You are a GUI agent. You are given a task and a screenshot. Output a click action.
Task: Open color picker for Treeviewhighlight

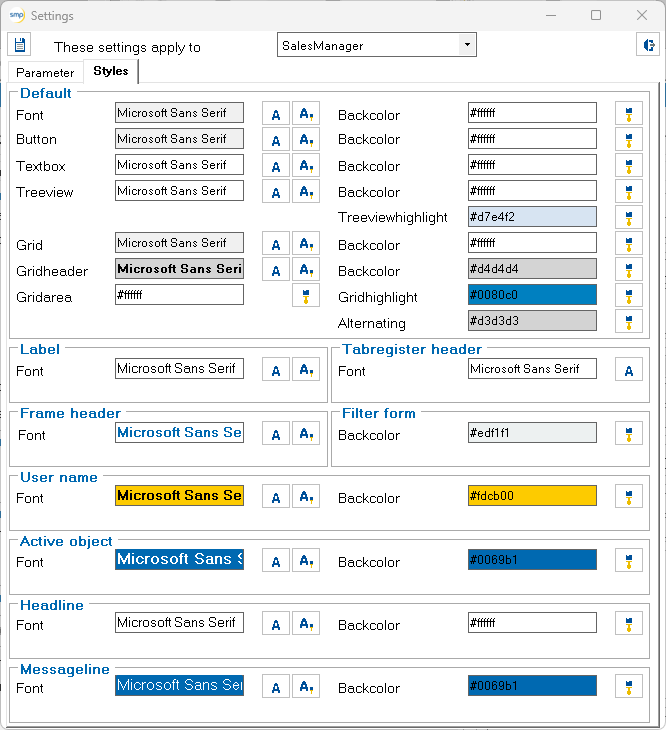tap(629, 217)
